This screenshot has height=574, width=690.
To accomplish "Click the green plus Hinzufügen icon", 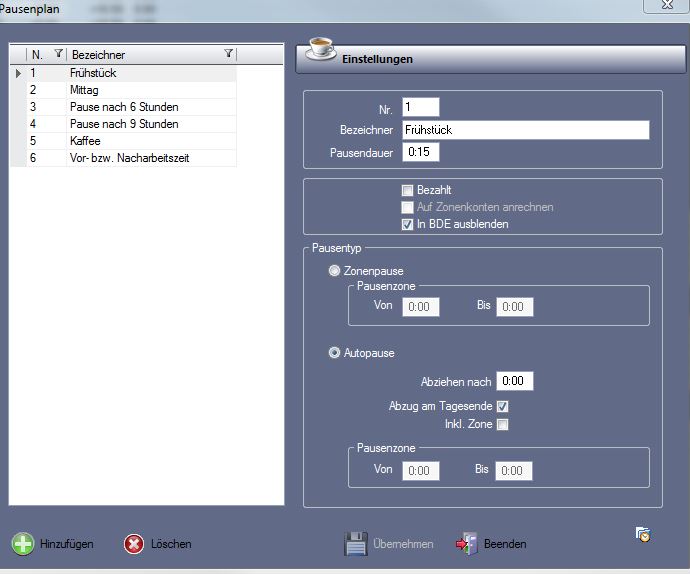I will tap(23, 543).
